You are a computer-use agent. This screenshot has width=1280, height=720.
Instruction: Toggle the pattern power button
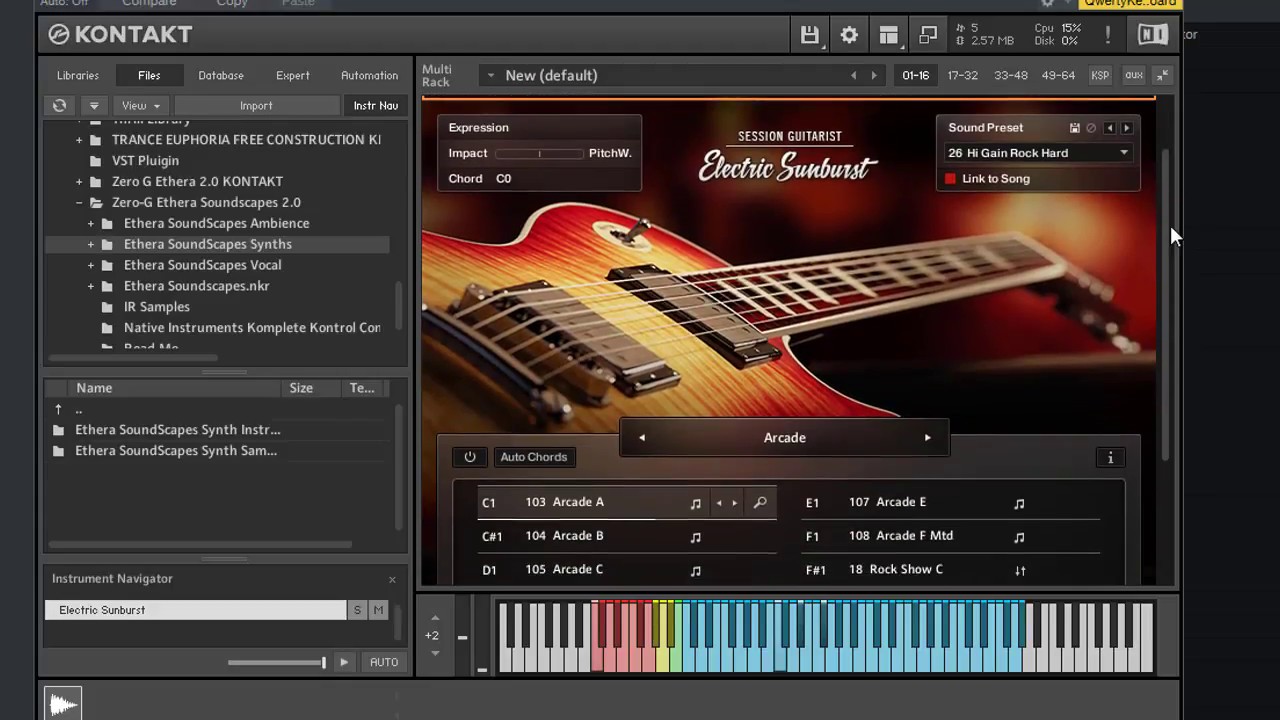469,457
